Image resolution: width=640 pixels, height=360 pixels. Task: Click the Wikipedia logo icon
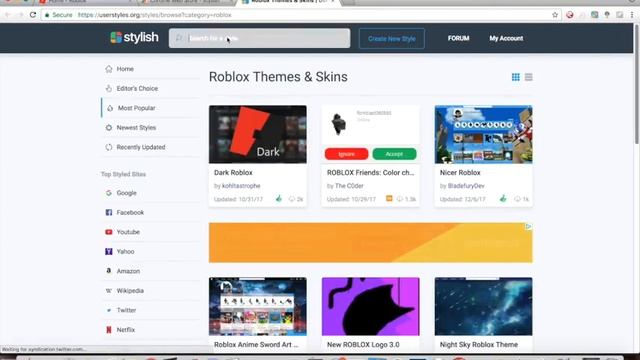point(109,291)
